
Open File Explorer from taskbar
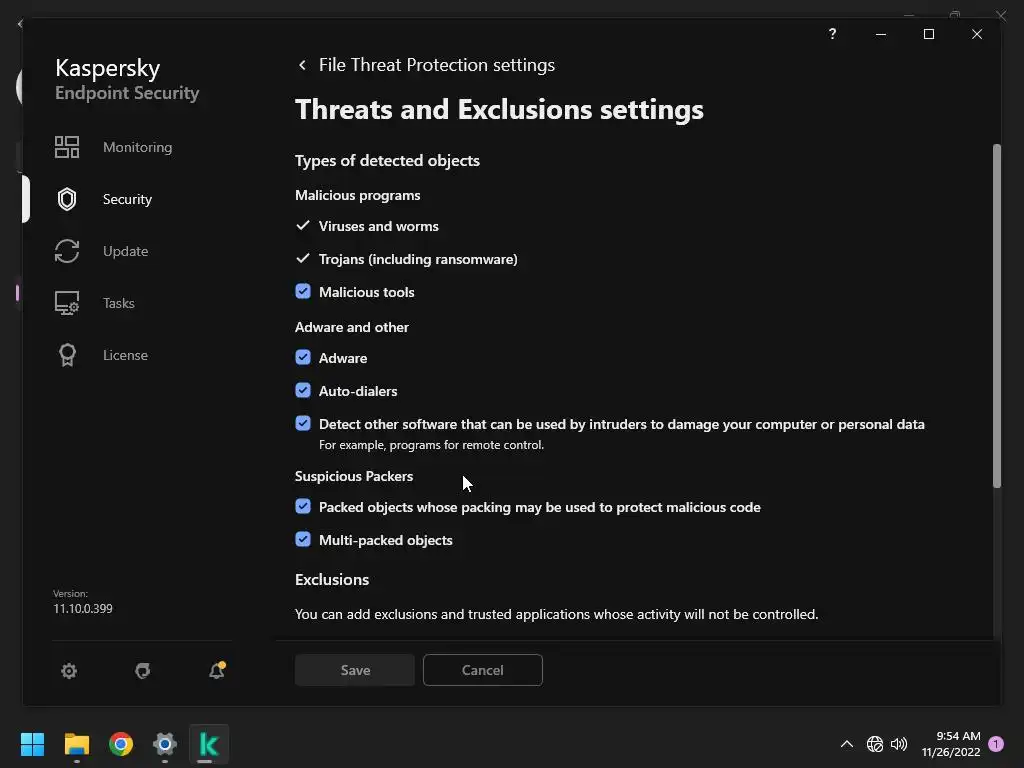coord(76,744)
